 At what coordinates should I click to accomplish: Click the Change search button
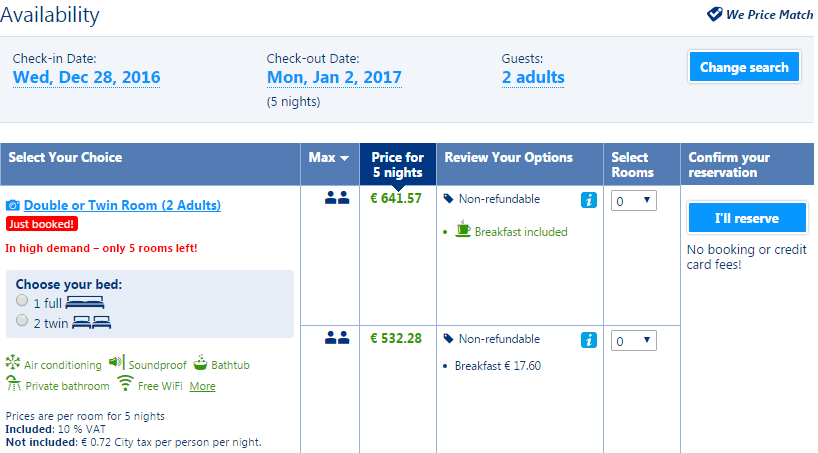point(744,68)
